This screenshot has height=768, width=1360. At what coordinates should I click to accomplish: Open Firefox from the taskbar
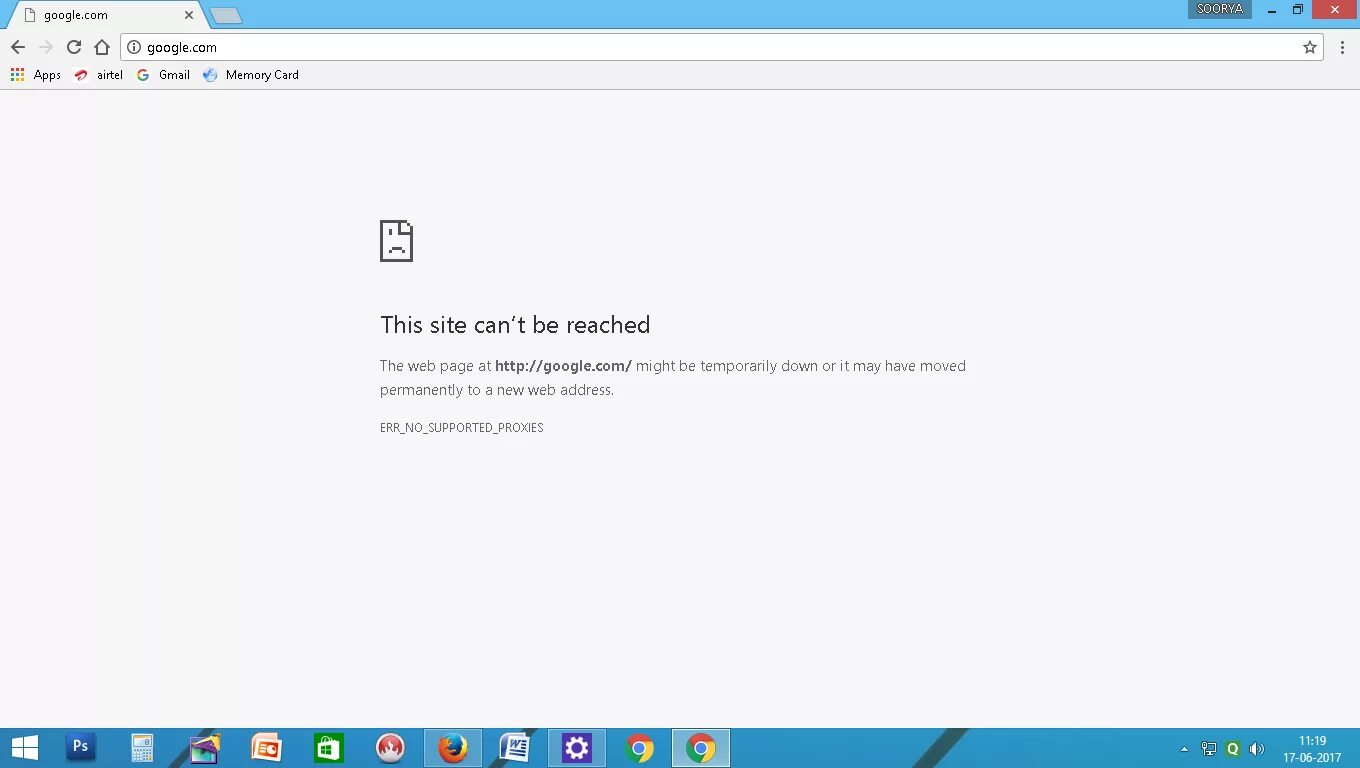452,747
